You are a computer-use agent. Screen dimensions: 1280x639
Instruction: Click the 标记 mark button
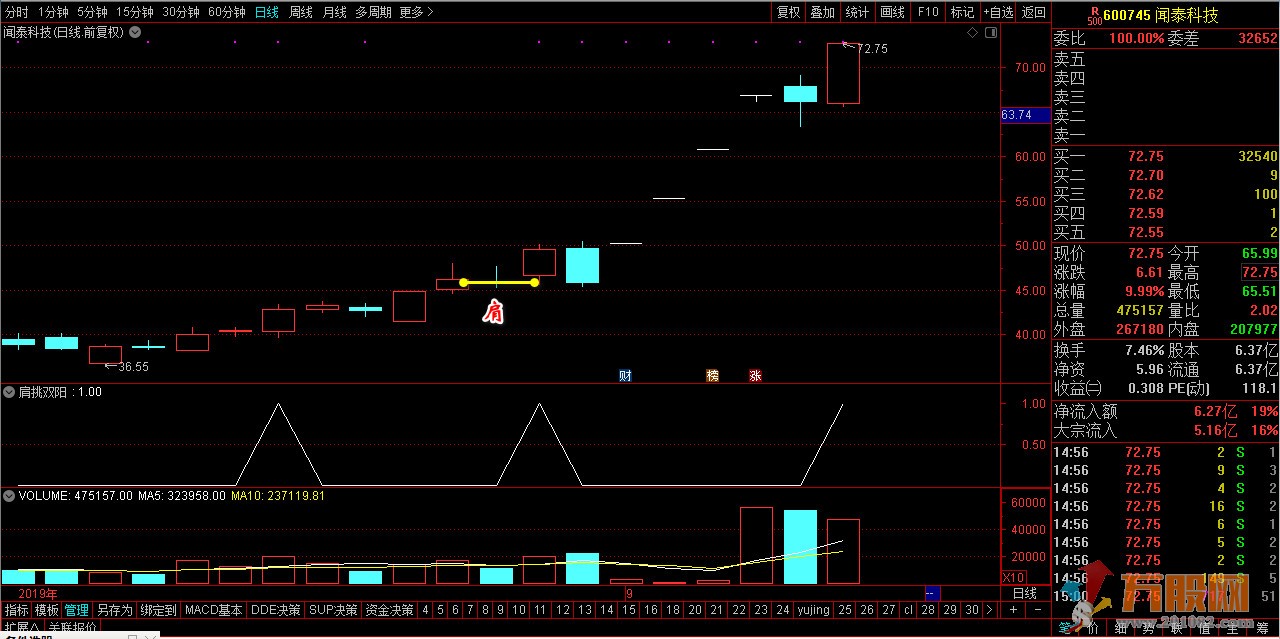tap(962, 12)
